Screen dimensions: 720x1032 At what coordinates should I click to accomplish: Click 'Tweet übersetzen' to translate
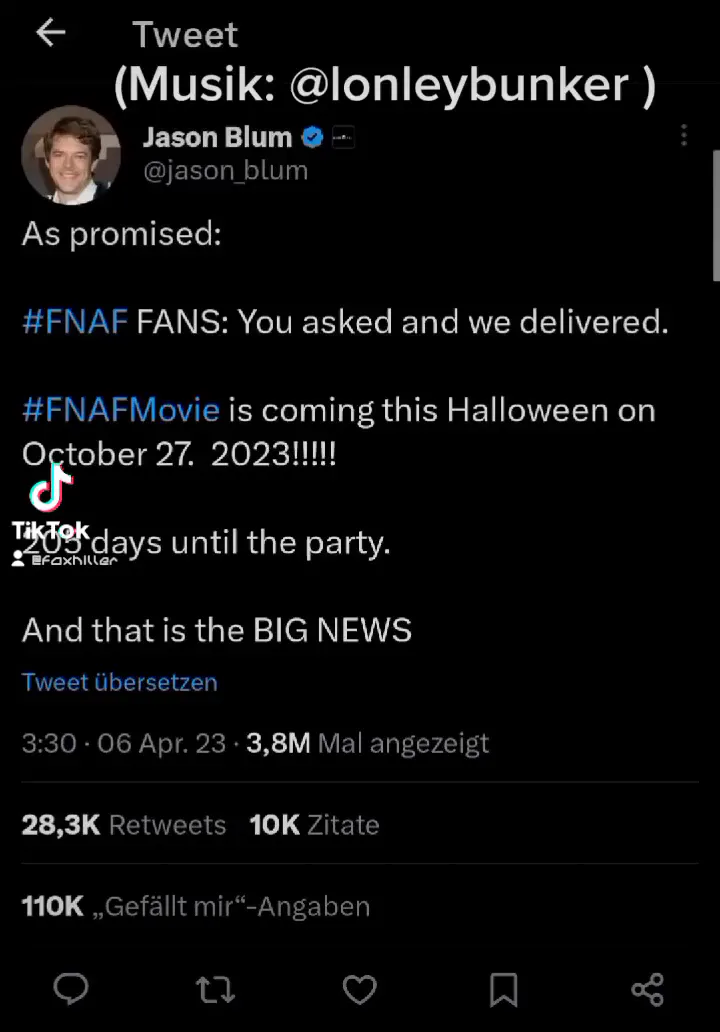120,682
